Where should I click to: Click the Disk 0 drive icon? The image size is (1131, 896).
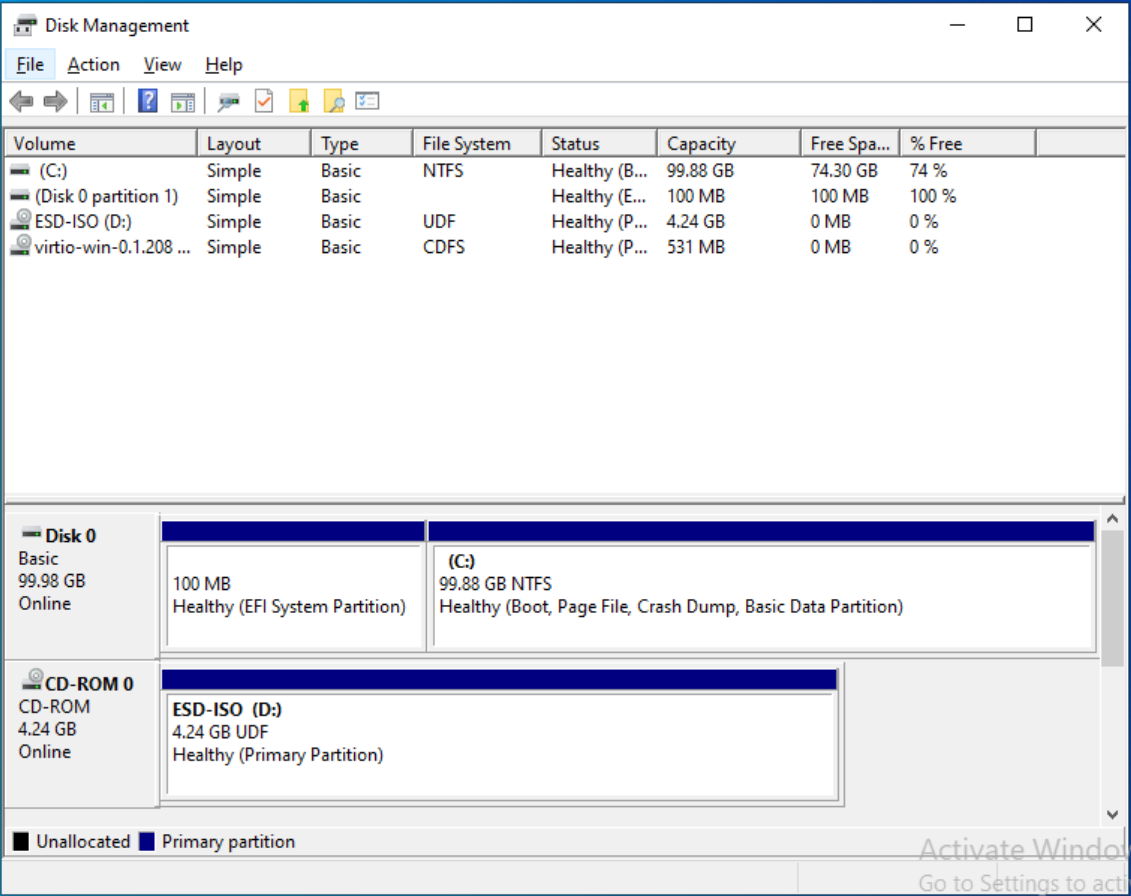pyautogui.click(x=30, y=535)
